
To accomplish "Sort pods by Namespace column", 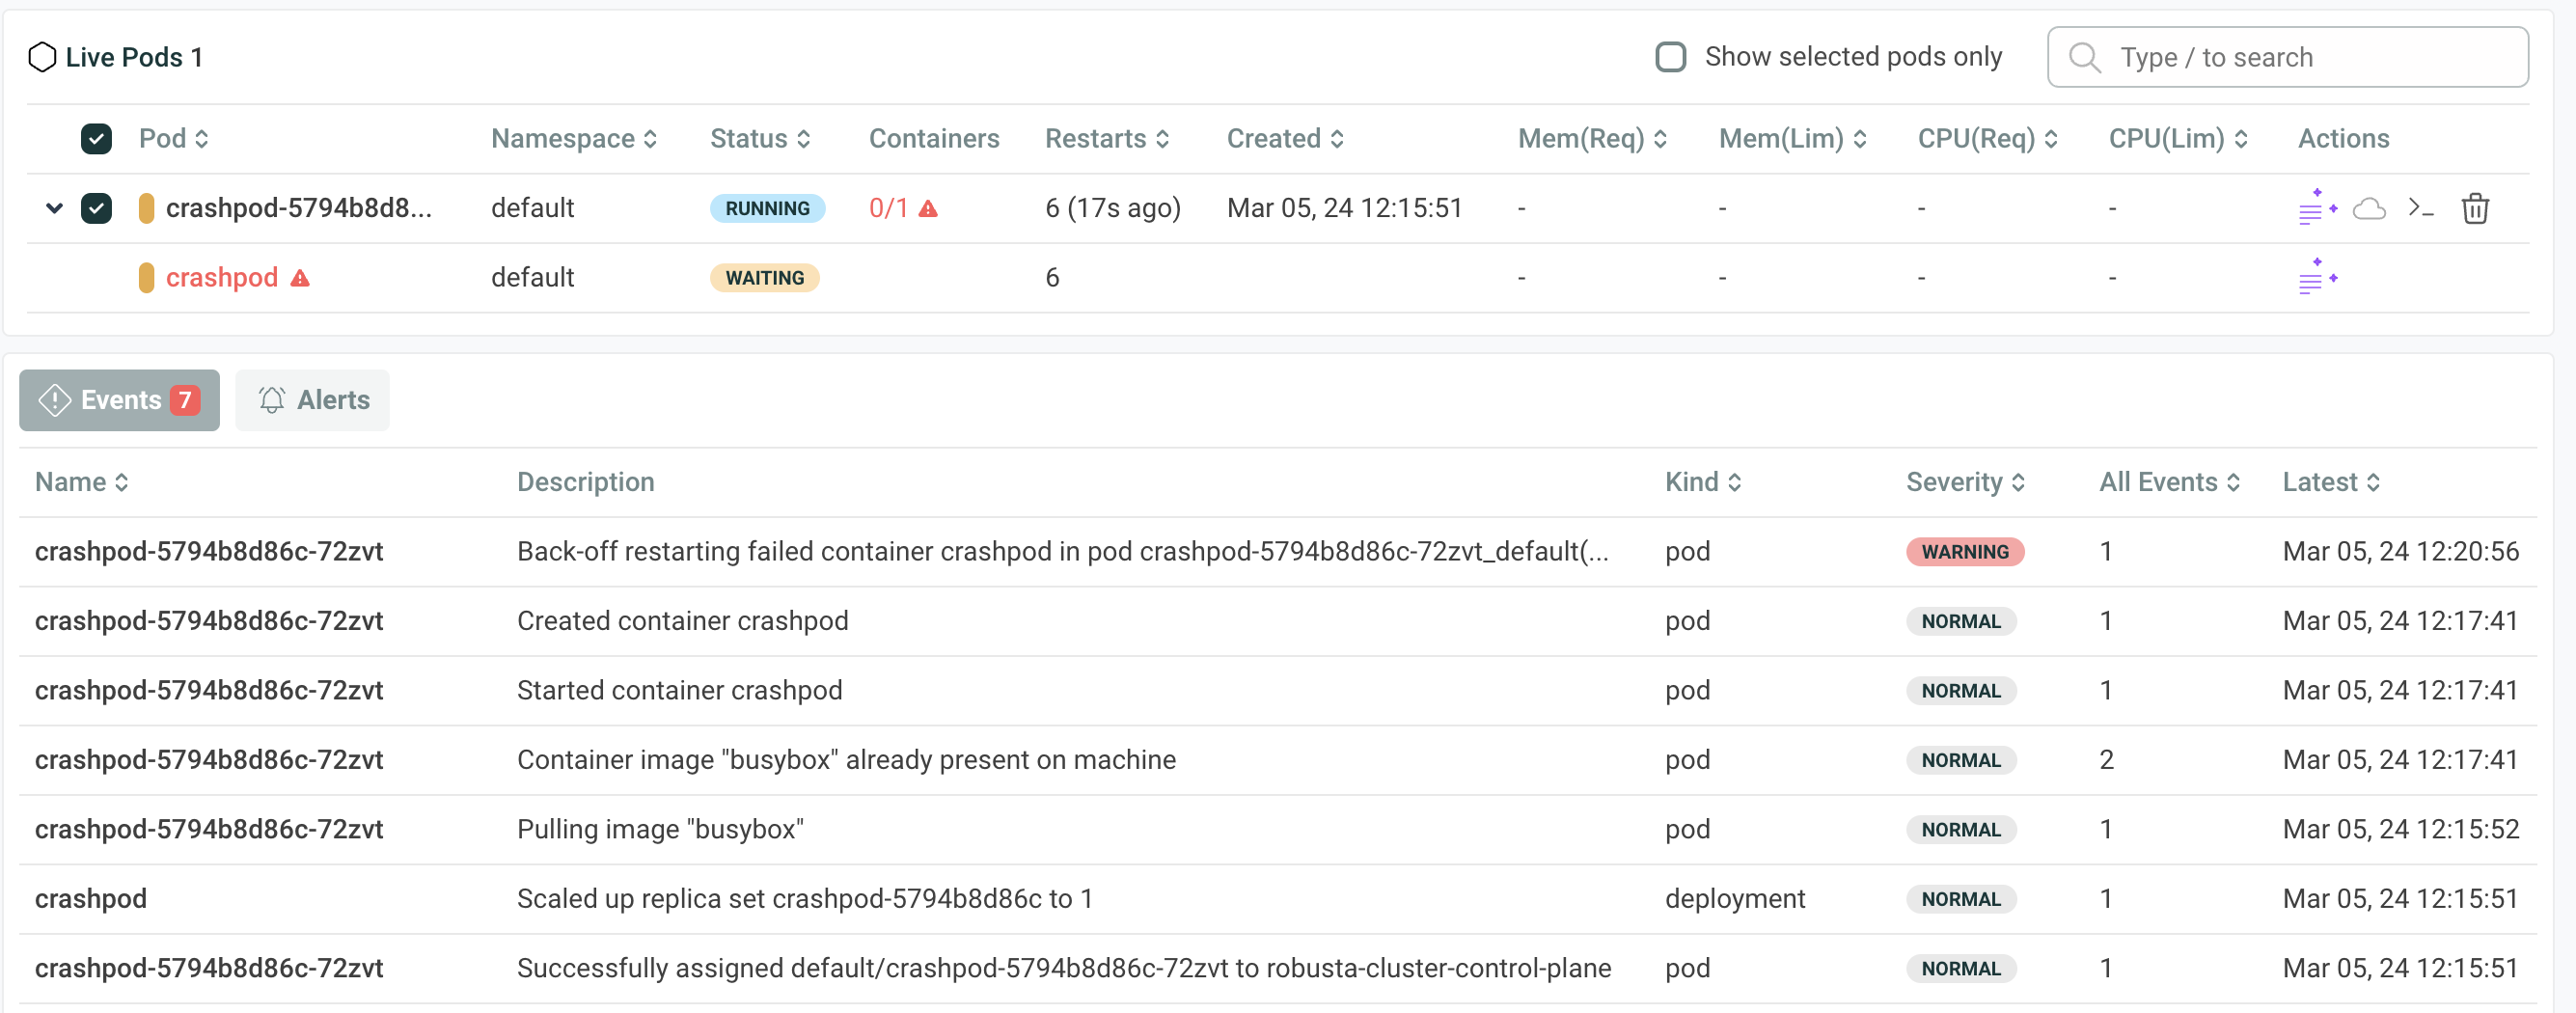I will 574,138.
